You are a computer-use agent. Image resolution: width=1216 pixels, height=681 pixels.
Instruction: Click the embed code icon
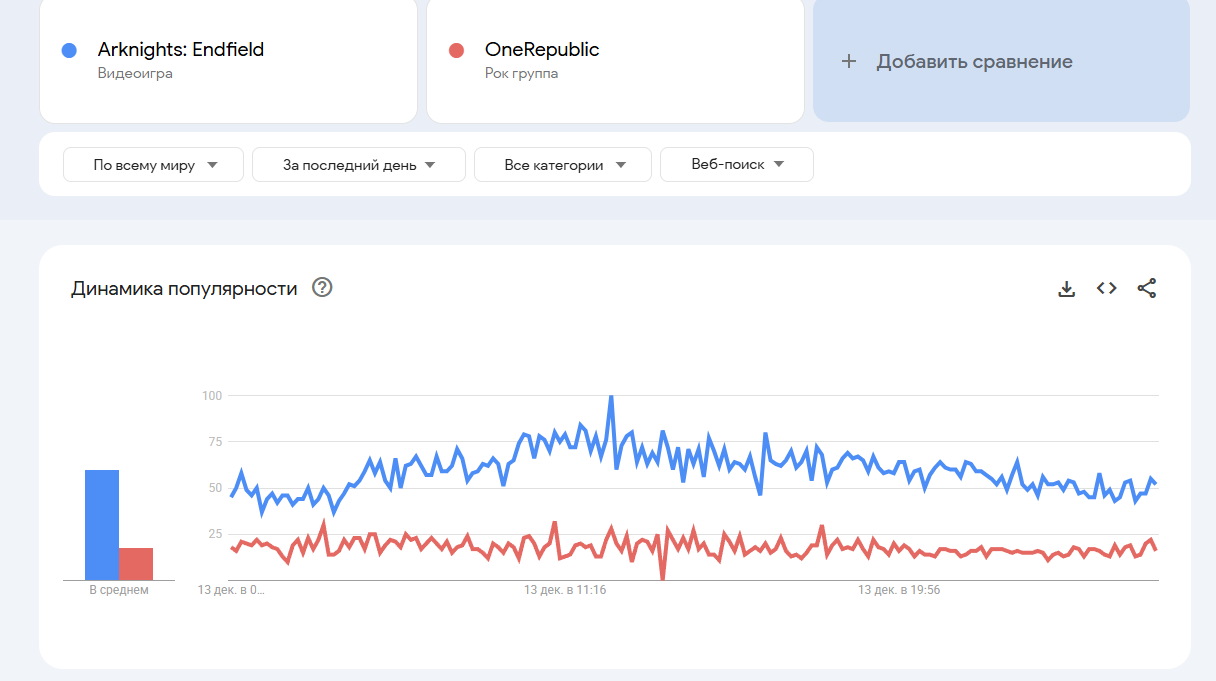tap(1106, 288)
